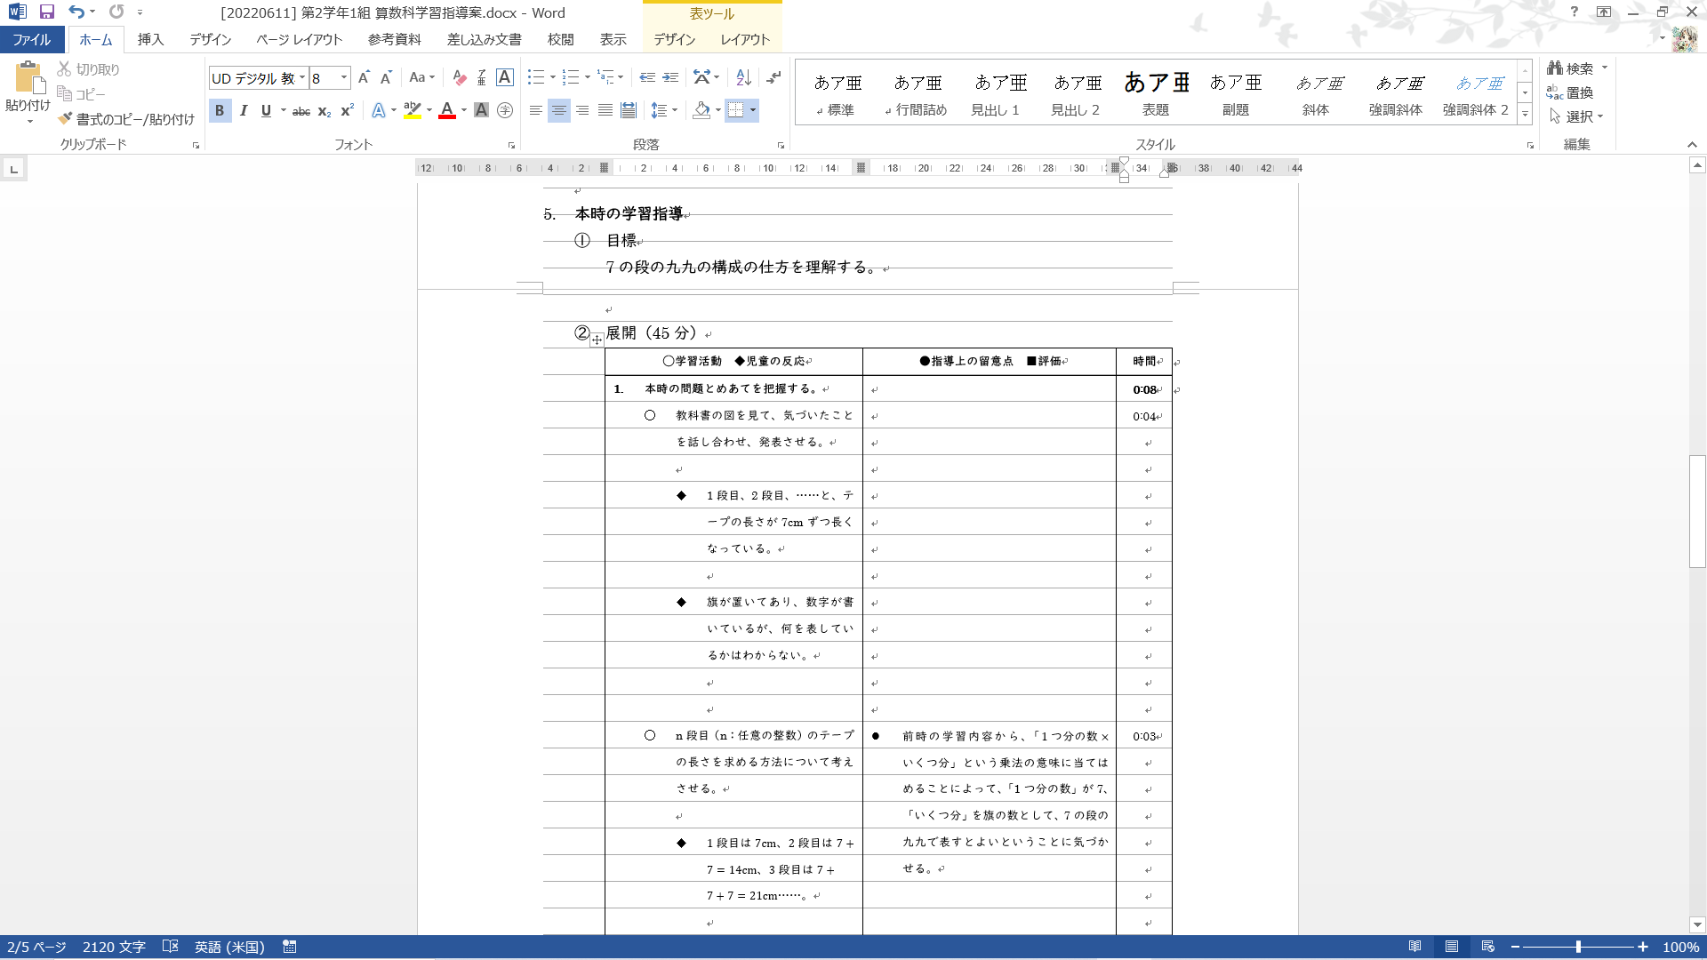Apply the red font color

(447, 111)
